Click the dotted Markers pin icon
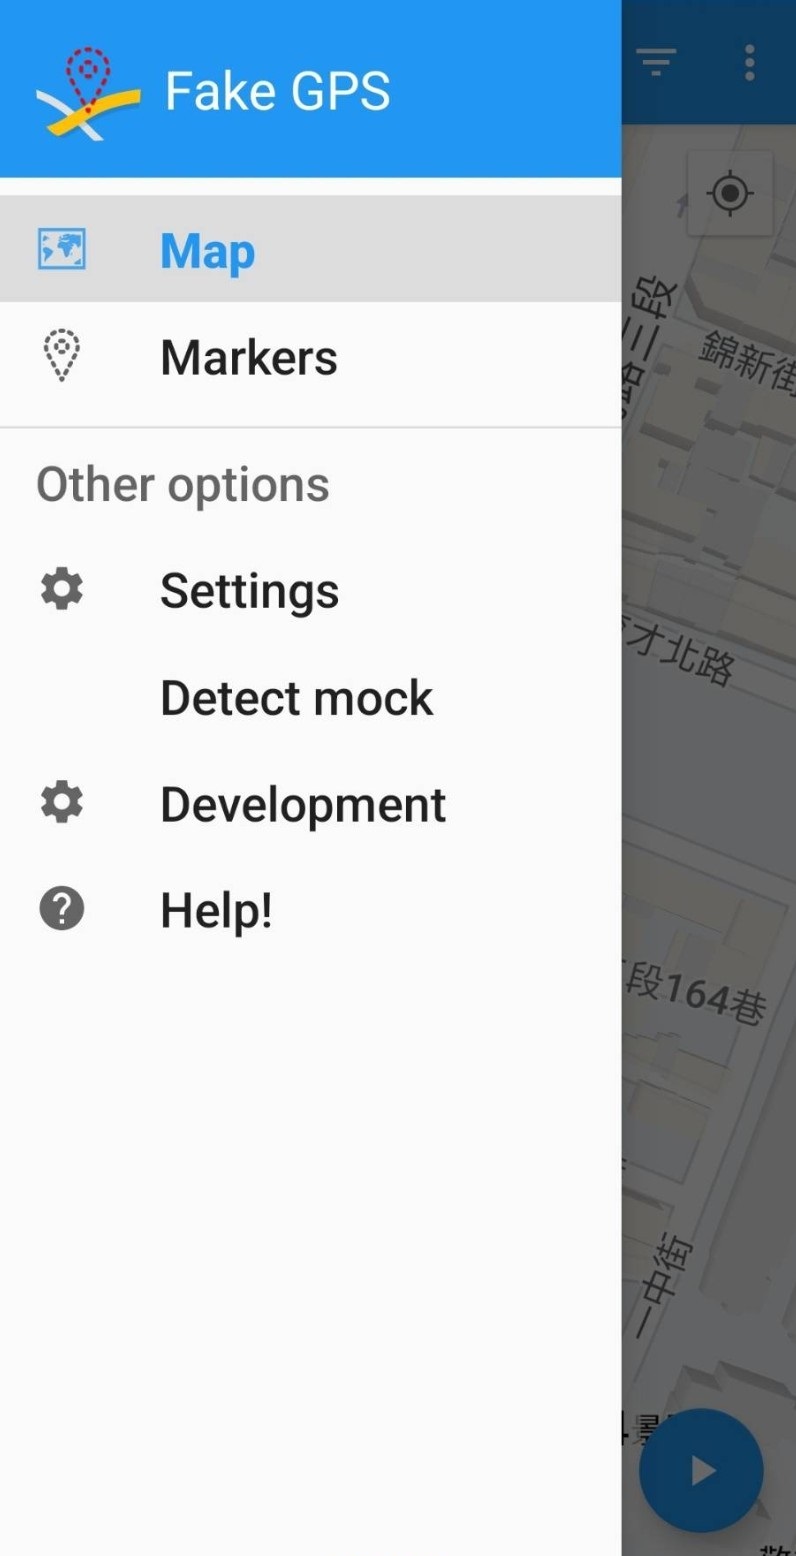The width and height of the screenshot is (796, 1556). [62, 356]
